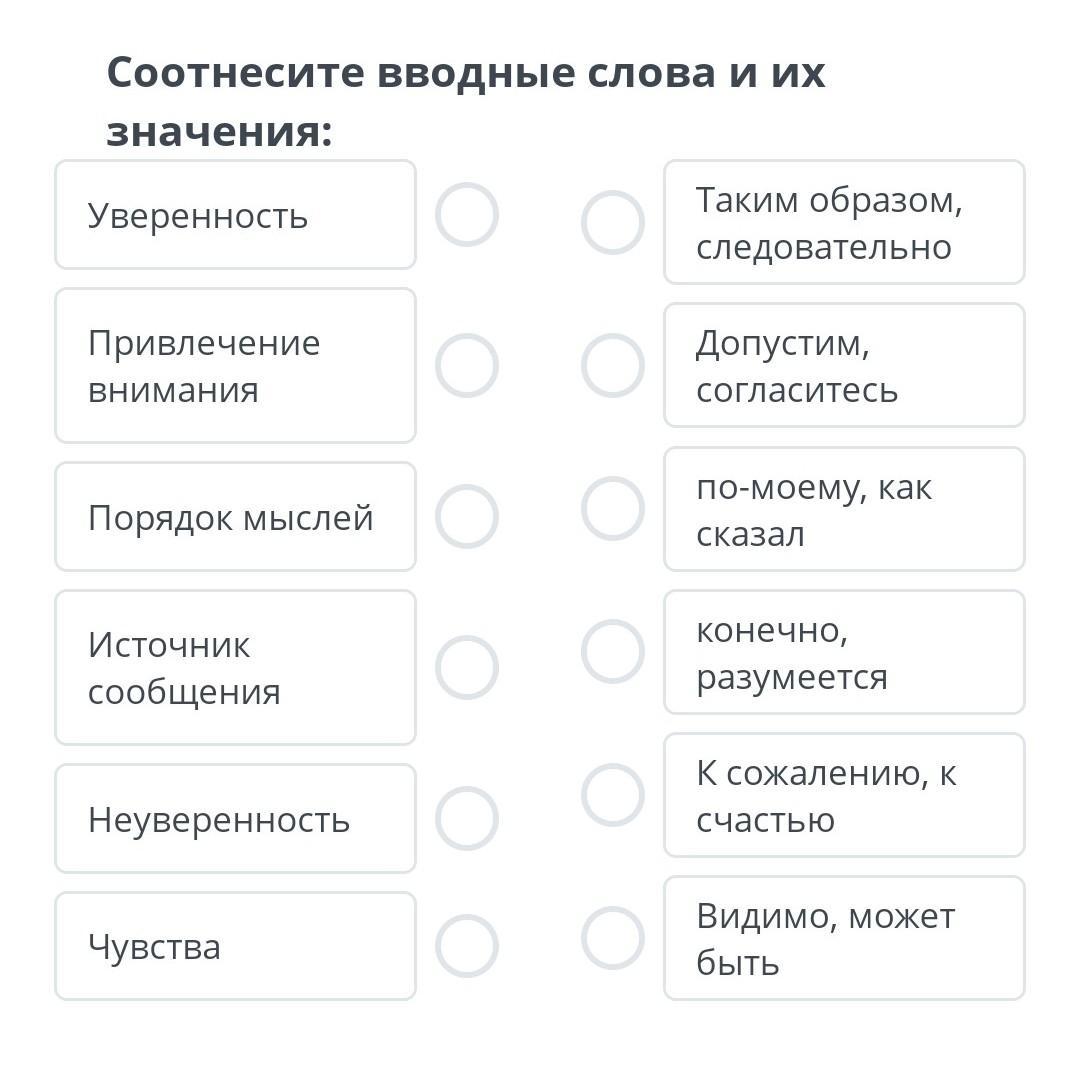
Task: Select the circle beside Допустим, согласитесь
Action: (x=613, y=365)
